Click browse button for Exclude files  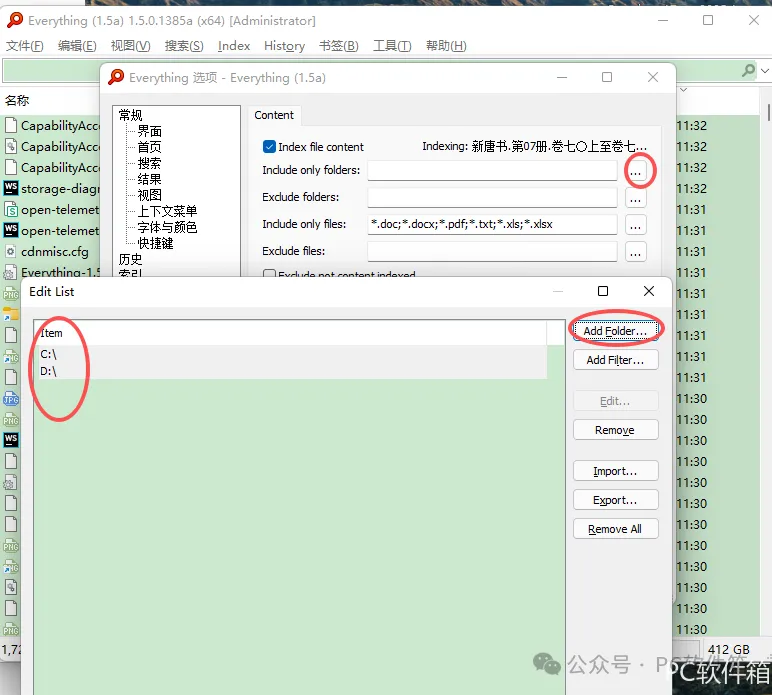636,252
